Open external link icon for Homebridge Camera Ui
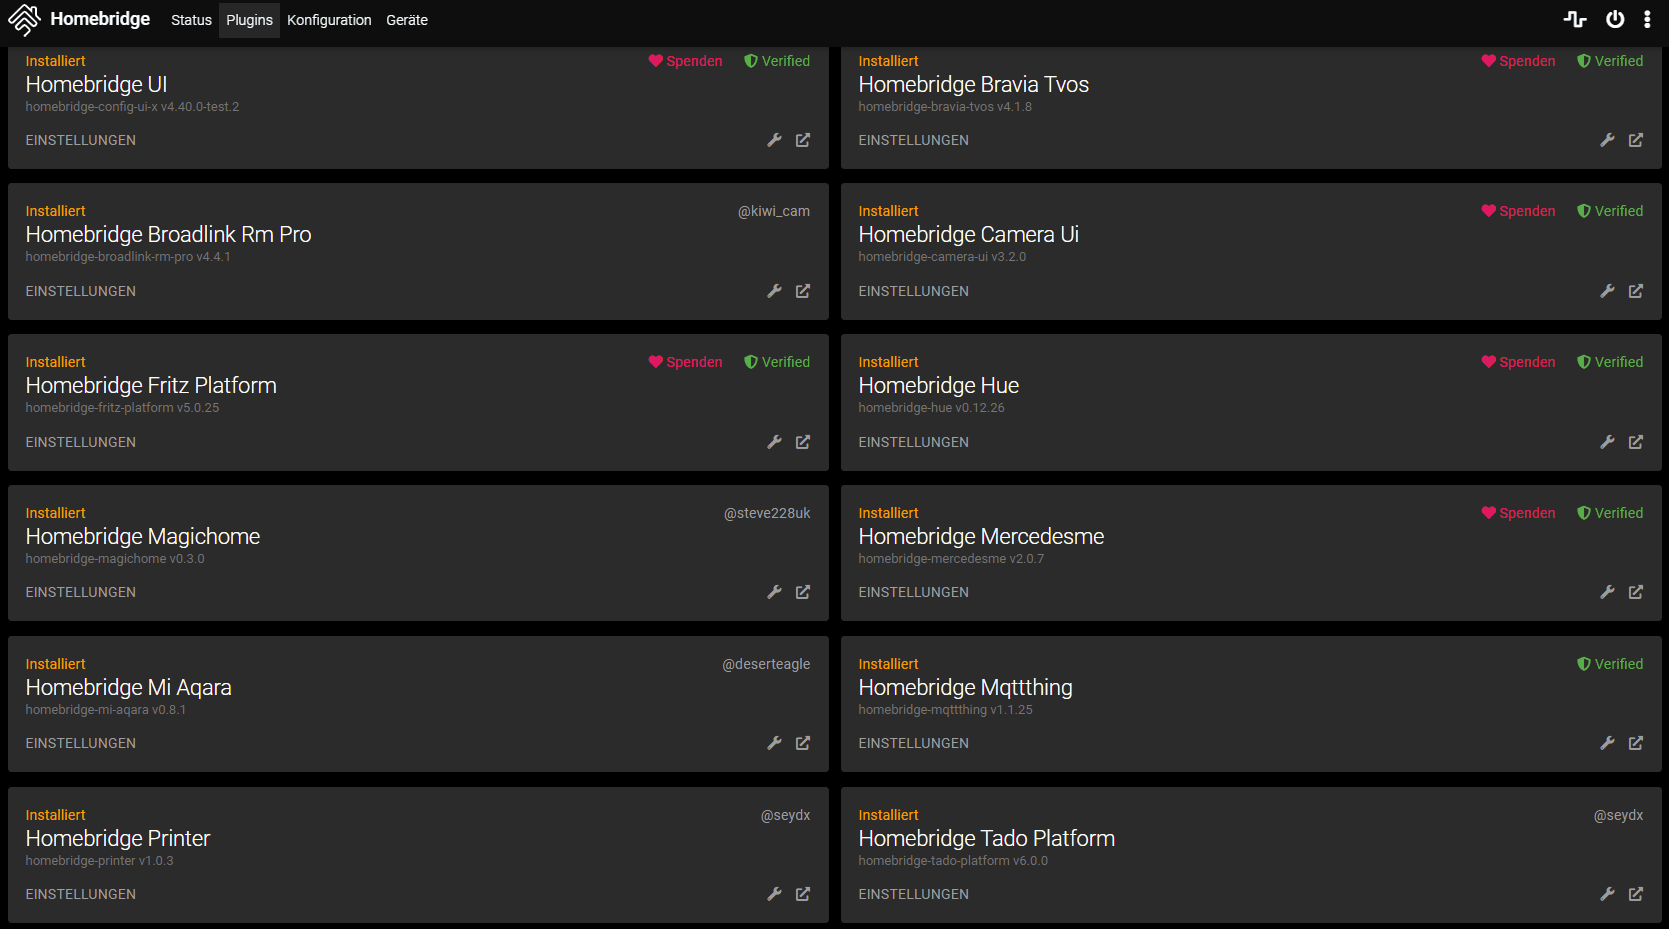The image size is (1669, 929). [x=1636, y=291]
